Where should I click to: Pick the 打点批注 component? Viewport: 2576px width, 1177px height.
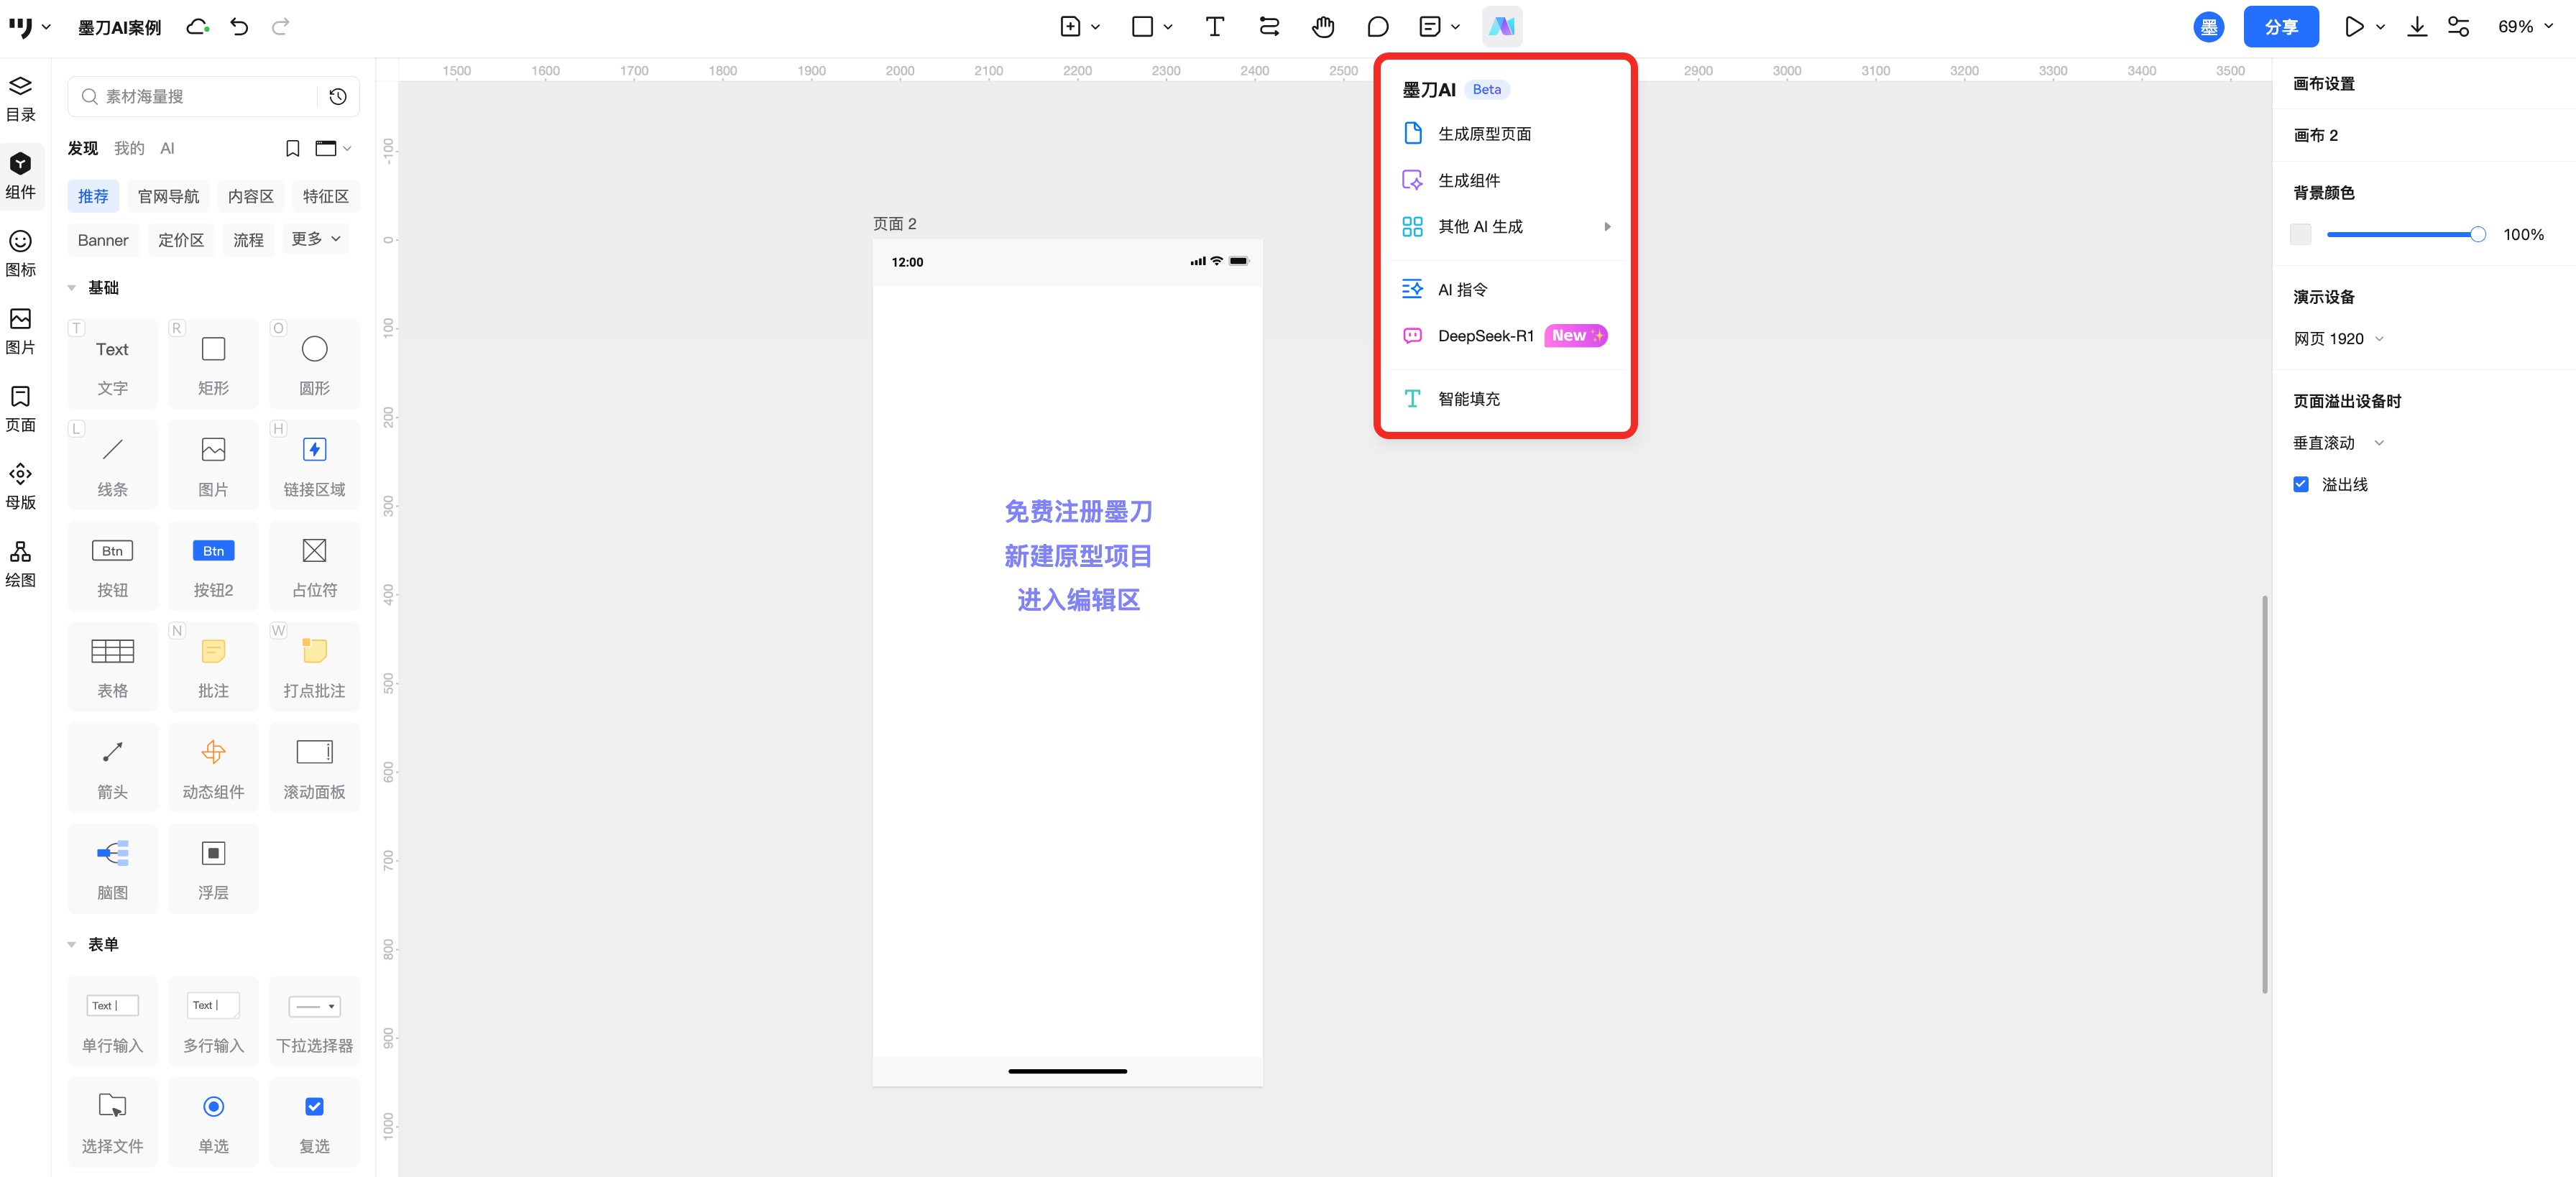[x=314, y=667]
